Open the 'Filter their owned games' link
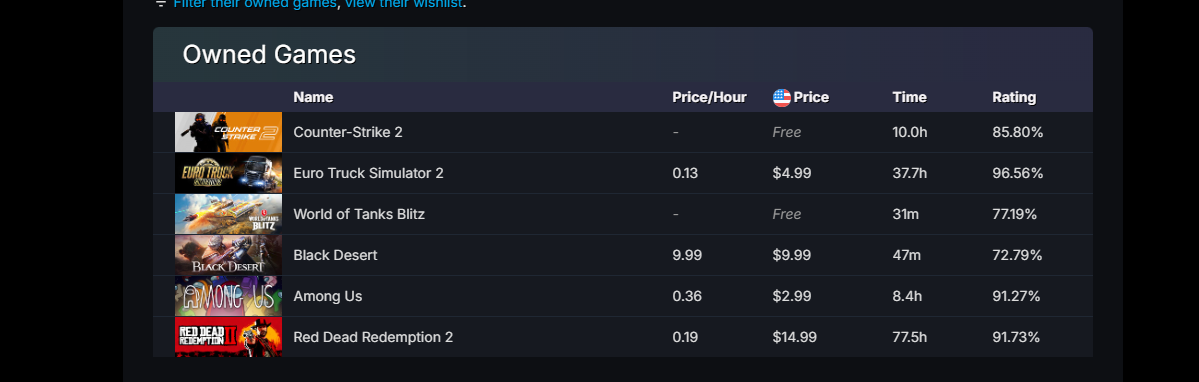This screenshot has width=1199, height=382. click(255, 4)
